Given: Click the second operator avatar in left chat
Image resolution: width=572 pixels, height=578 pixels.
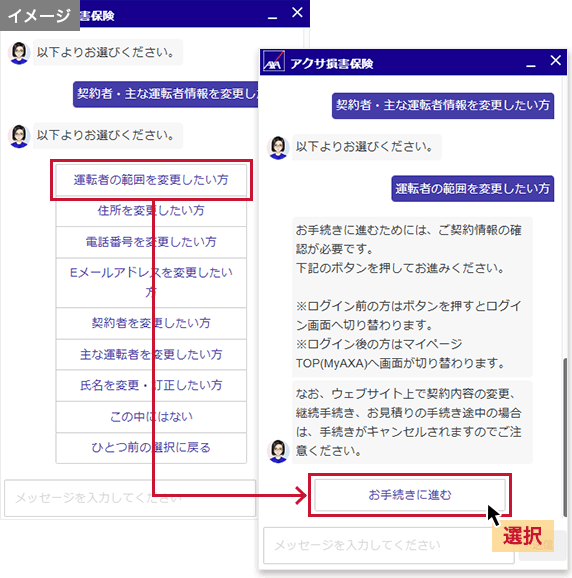Looking at the screenshot, I should coord(19,136).
